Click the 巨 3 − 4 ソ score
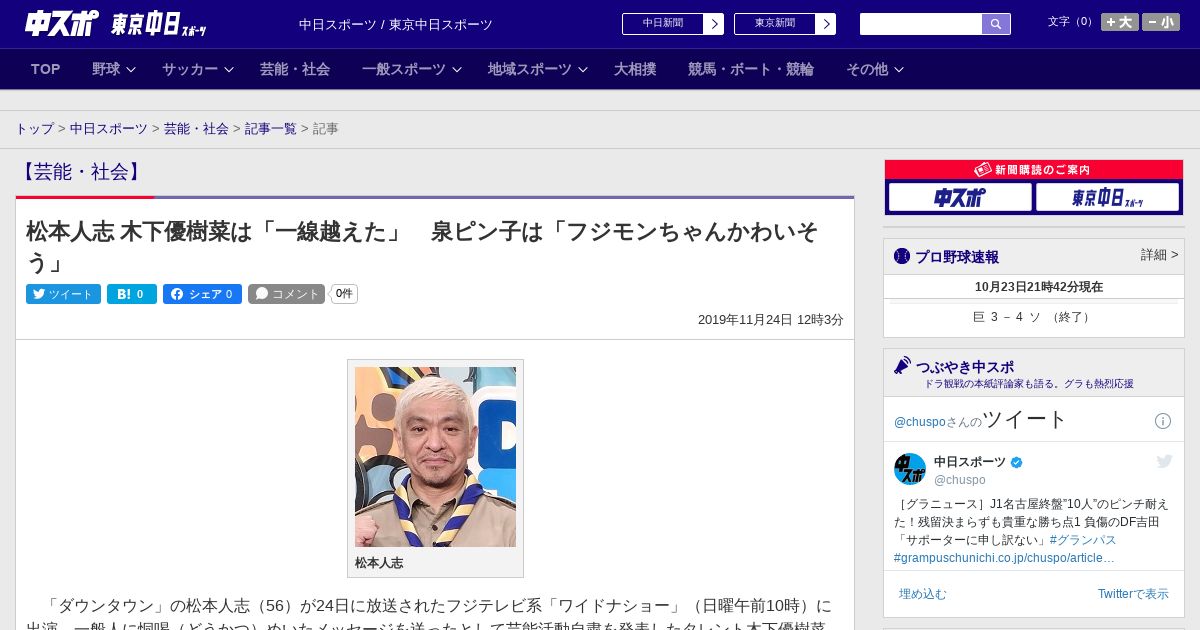 click(x=1034, y=317)
